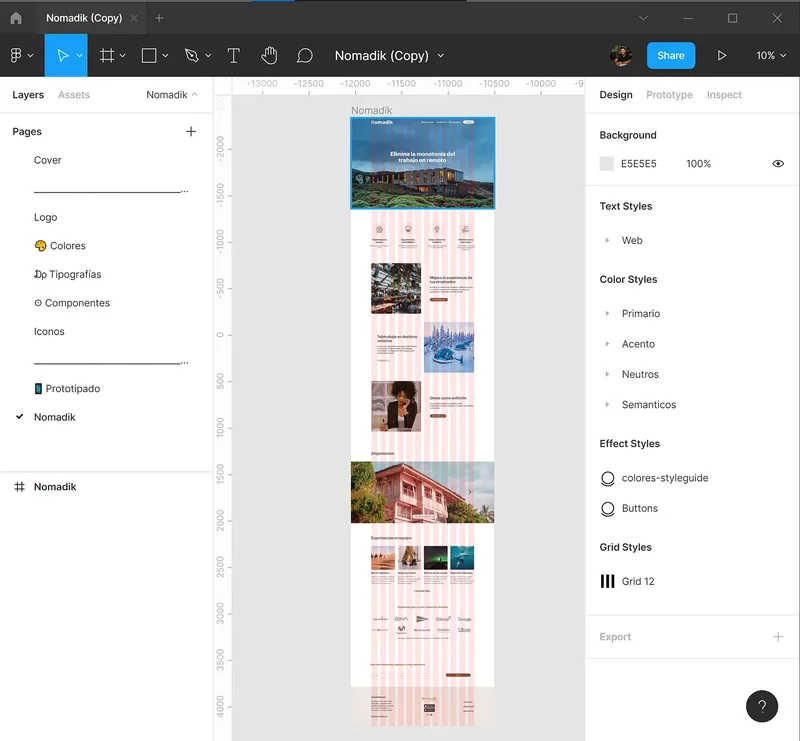Select the Nomadik frame label on canvas
This screenshot has height=741, width=800.
371,110
